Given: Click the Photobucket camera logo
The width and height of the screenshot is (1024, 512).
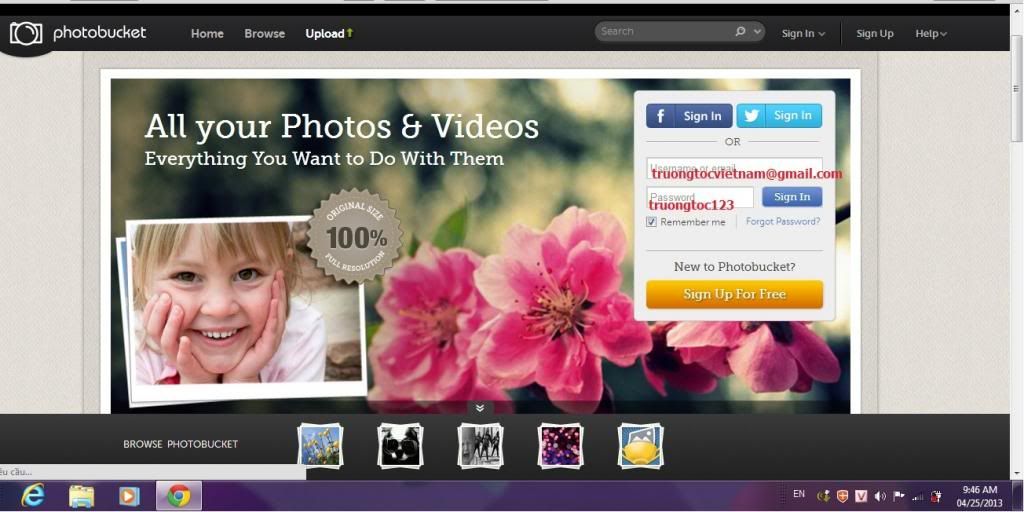Looking at the screenshot, I should click(25, 33).
